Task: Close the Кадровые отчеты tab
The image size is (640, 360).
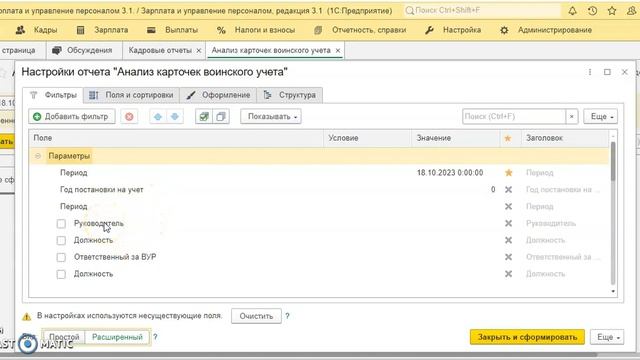Action: (199, 51)
